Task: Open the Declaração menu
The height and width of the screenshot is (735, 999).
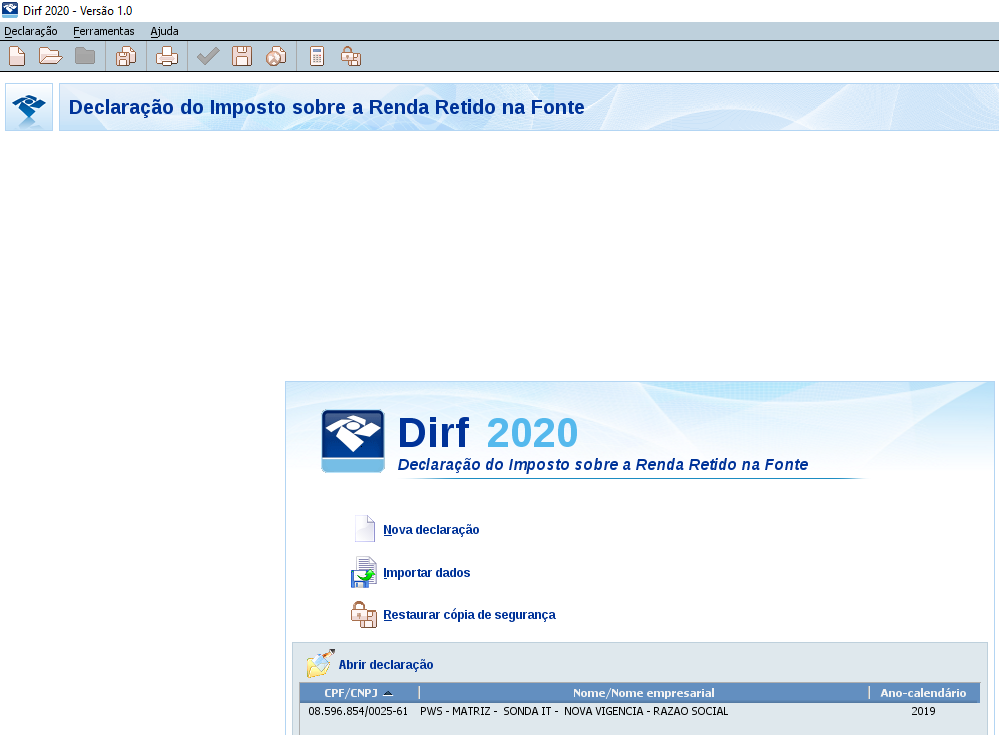Action: tap(31, 31)
